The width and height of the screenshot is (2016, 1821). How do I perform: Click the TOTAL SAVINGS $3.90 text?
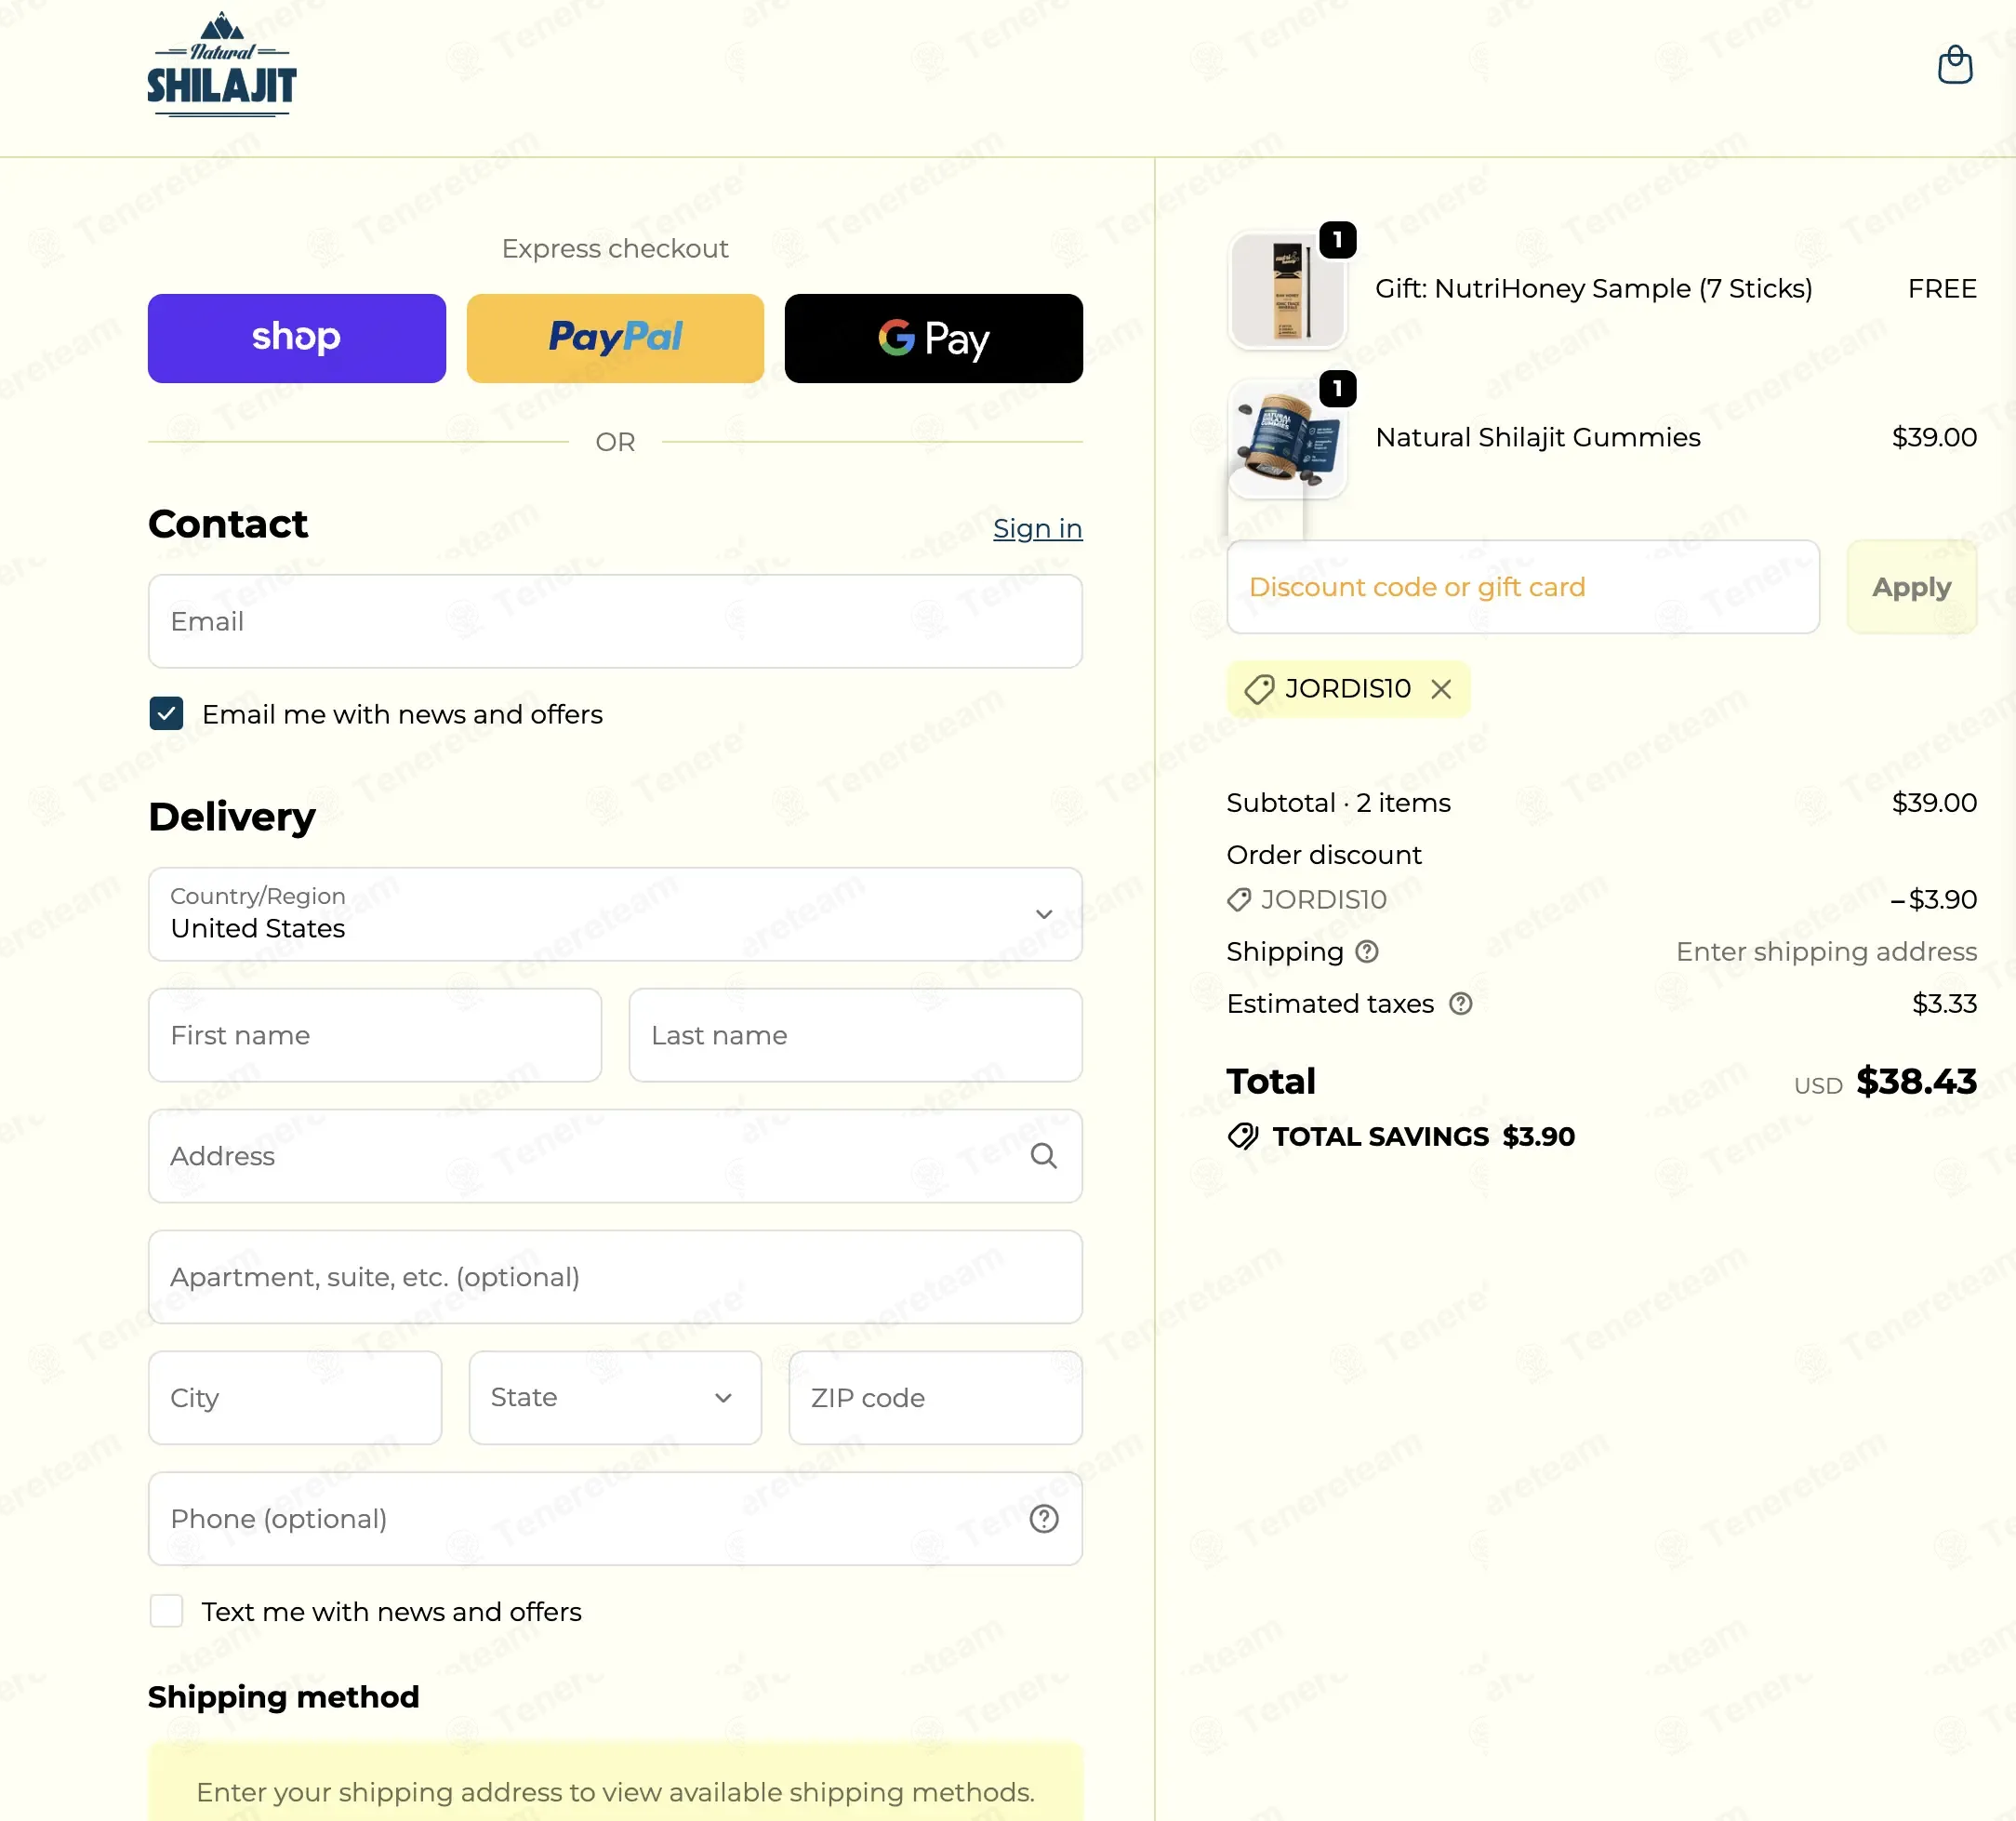pos(1423,1136)
